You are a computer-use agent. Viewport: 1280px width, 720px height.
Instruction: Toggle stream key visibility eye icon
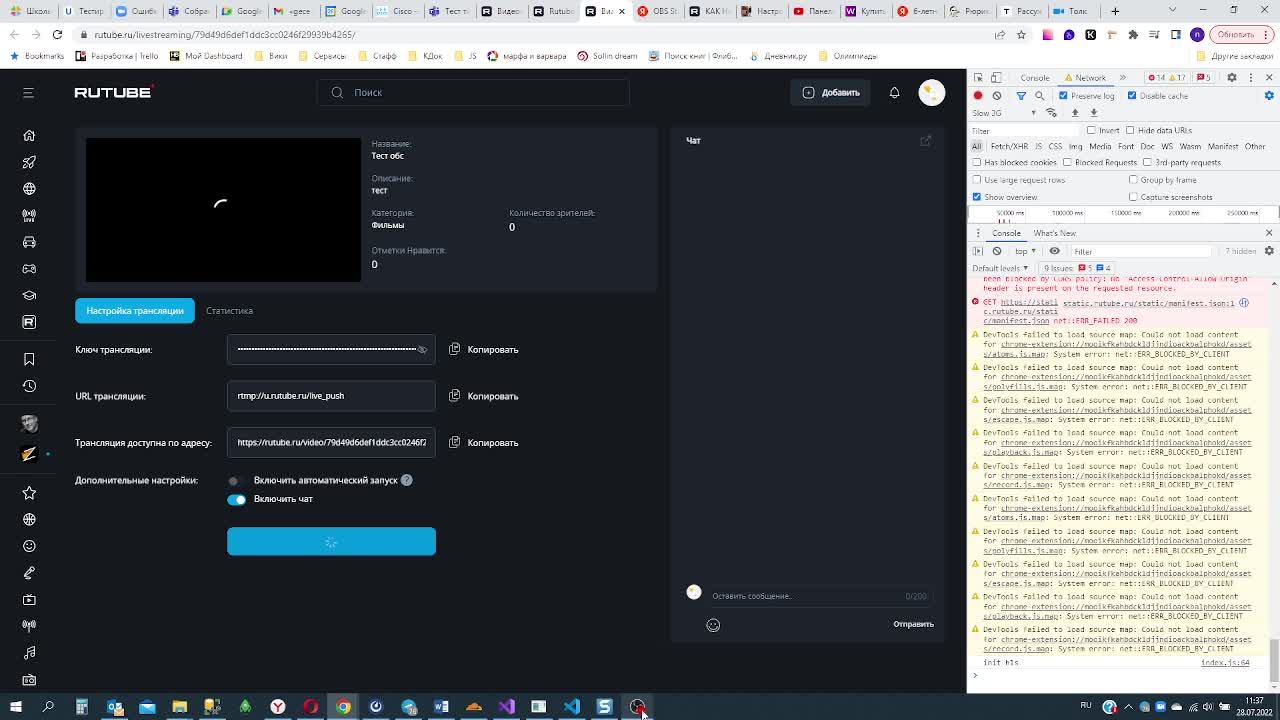(422, 350)
